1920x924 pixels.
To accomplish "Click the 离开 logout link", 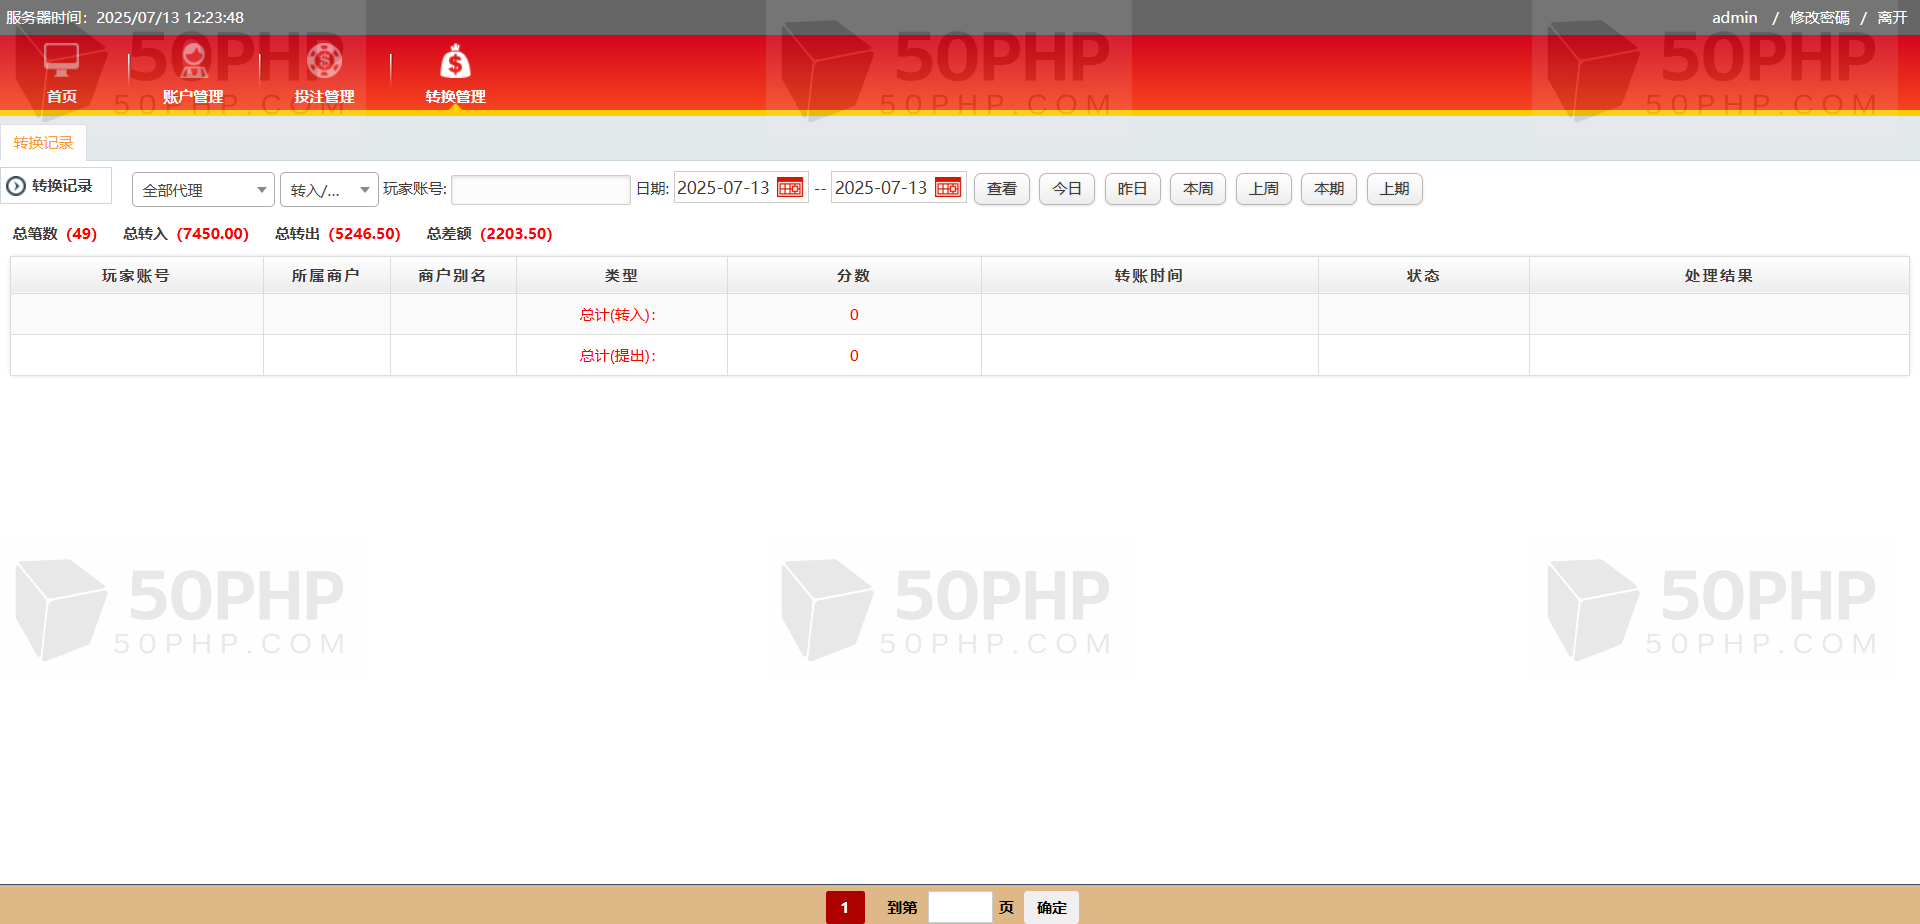I will pos(1892,18).
